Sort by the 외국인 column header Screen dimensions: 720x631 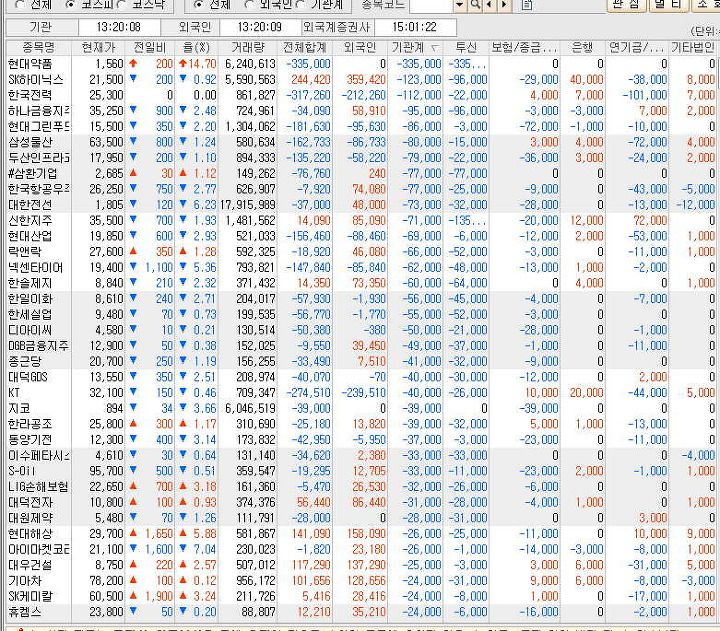coord(360,47)
